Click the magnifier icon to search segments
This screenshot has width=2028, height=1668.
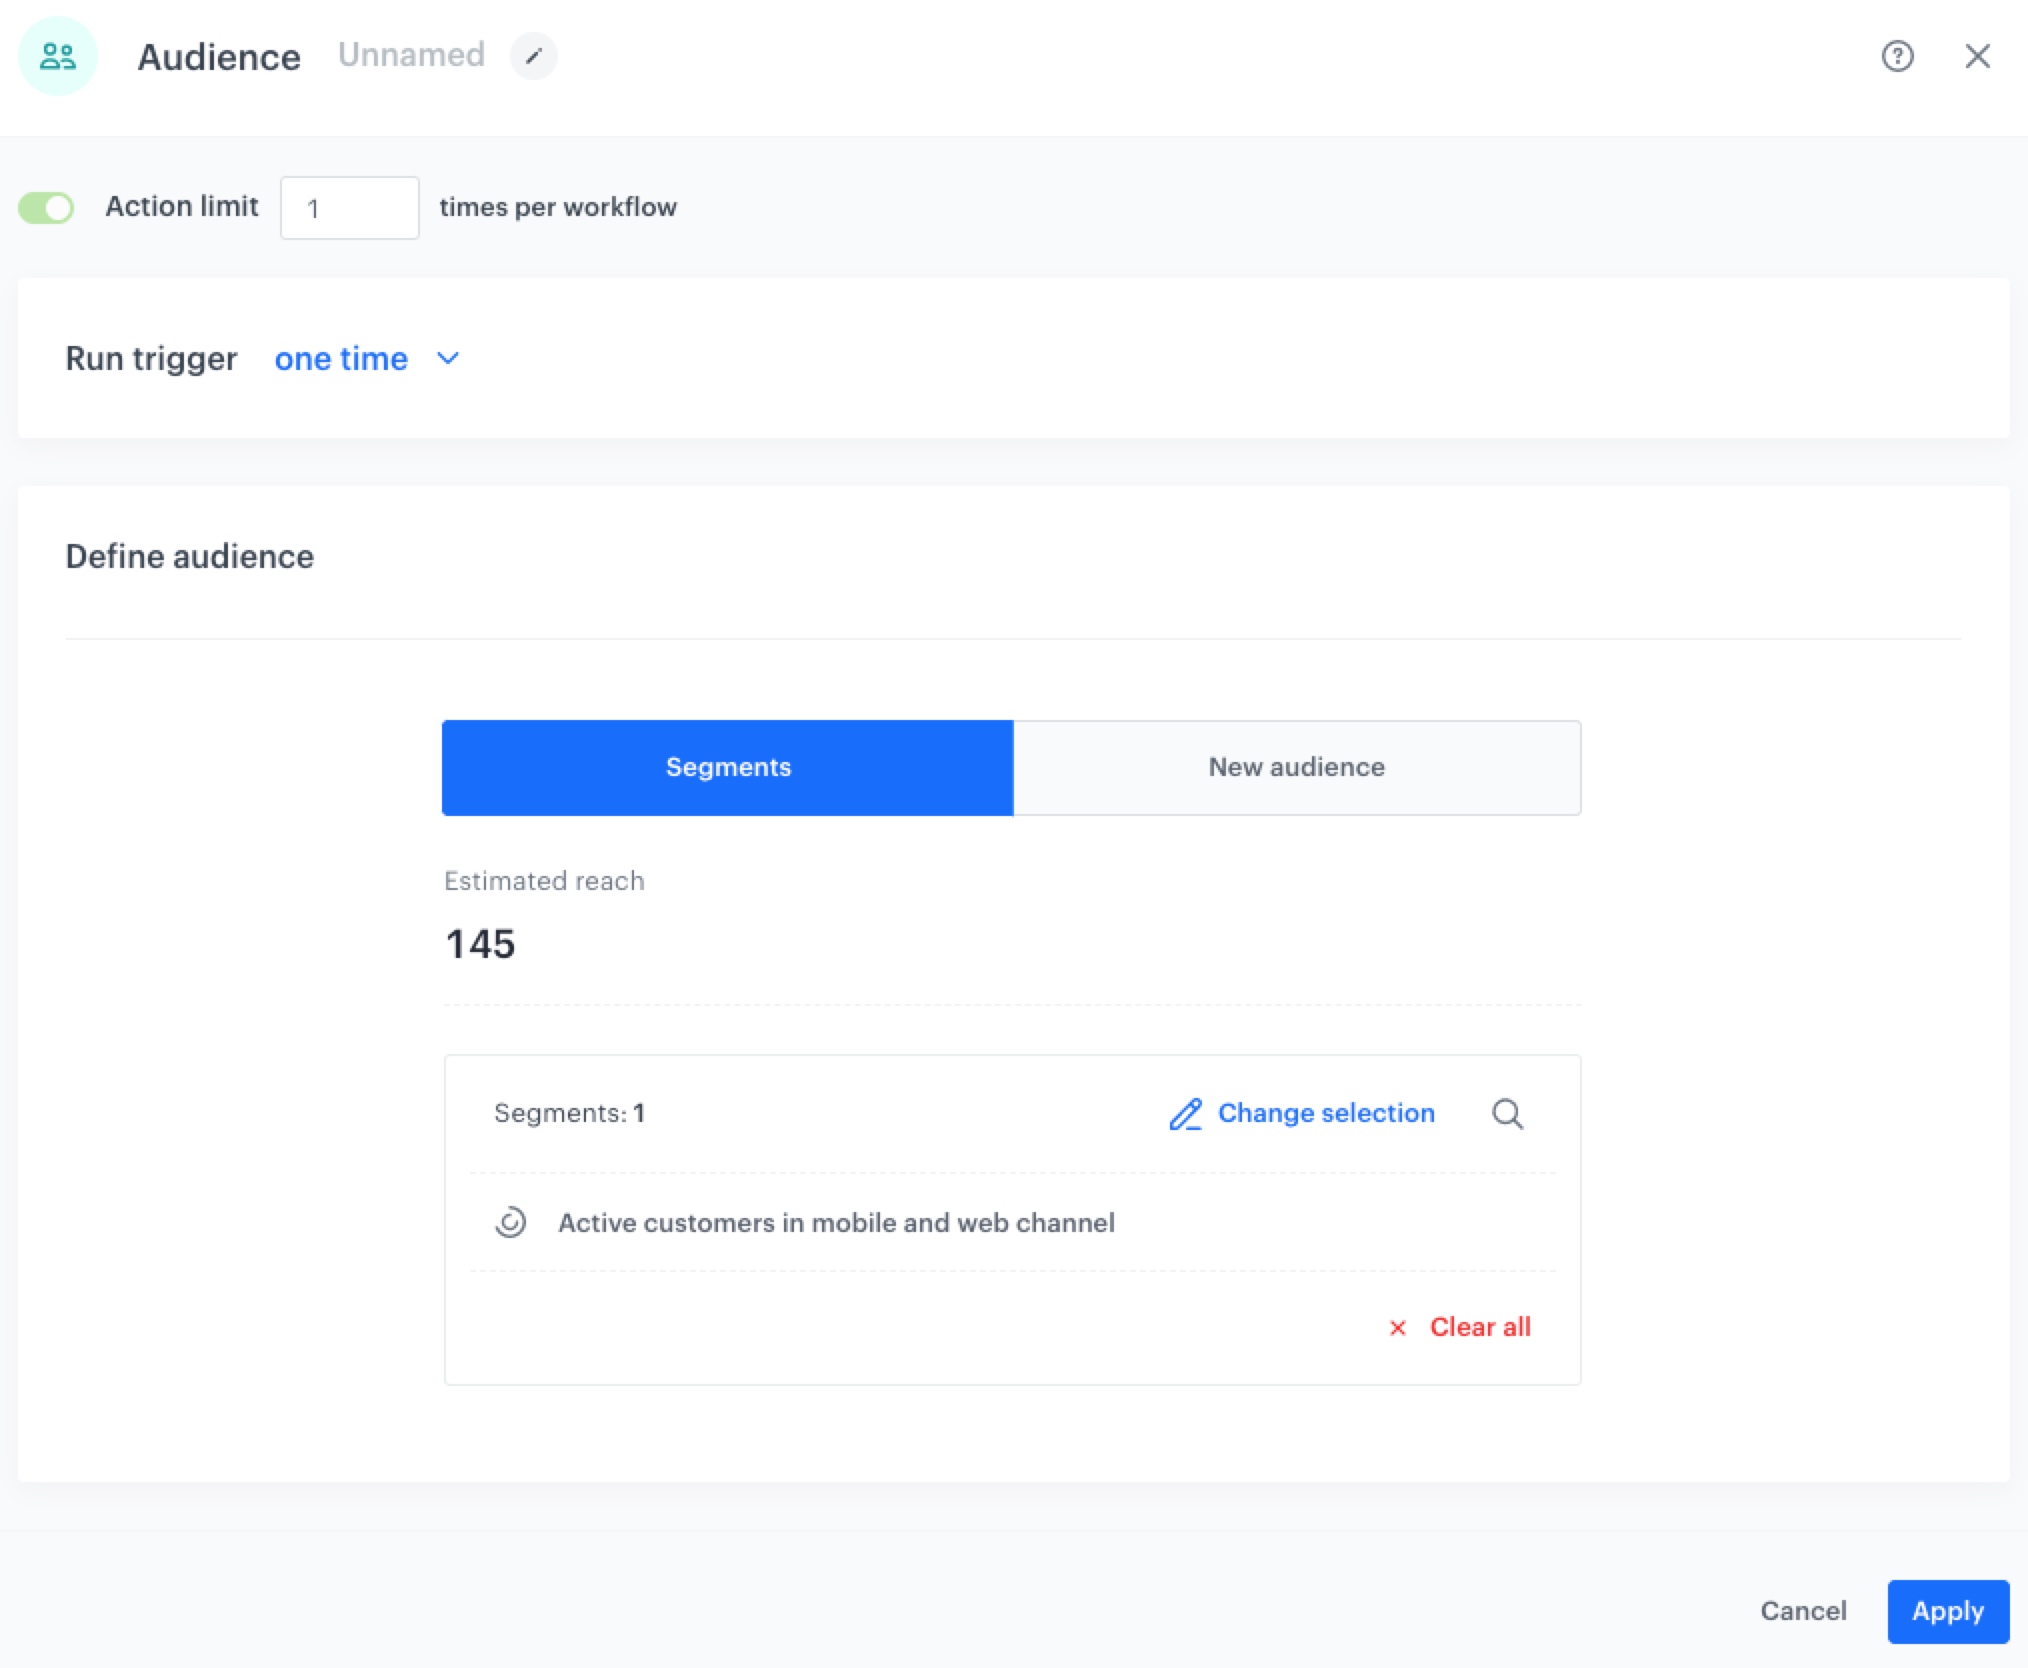tap(1507, 1113)
